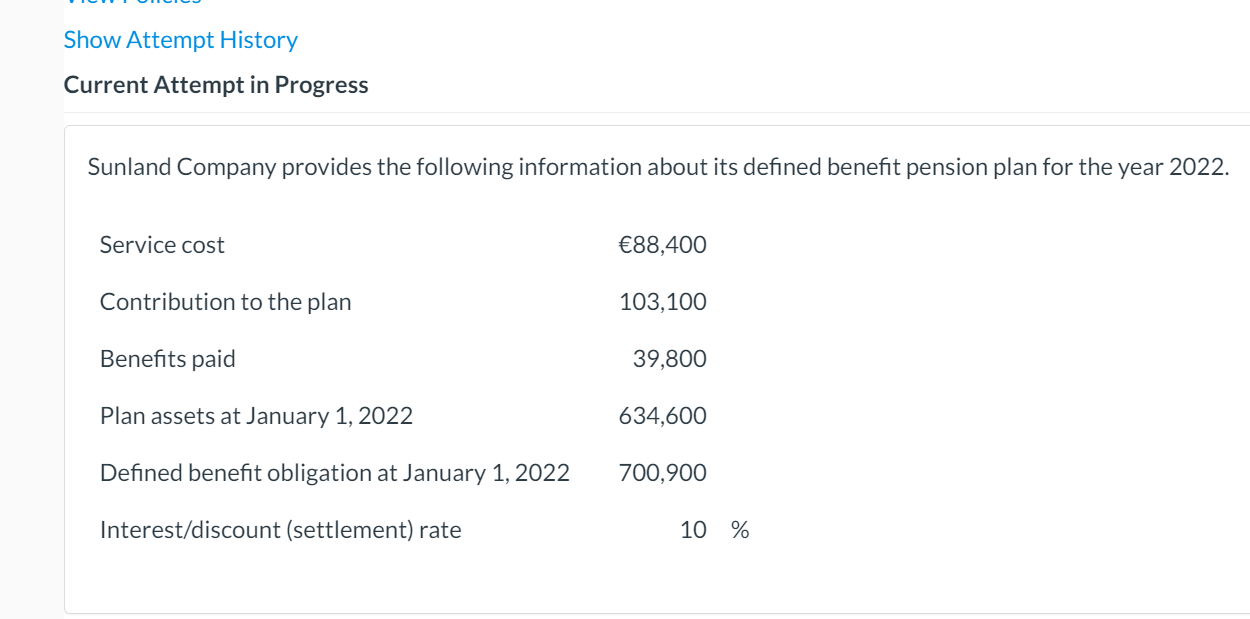Click the Sunland Company problem description text
Screen dimensions: 1250x619
pos(658,167)
